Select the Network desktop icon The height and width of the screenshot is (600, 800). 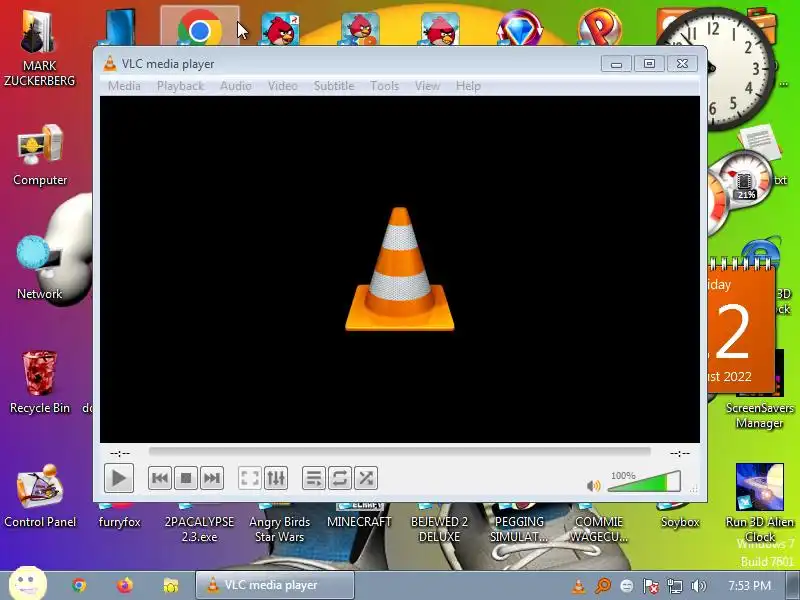(x=39, y=268)
